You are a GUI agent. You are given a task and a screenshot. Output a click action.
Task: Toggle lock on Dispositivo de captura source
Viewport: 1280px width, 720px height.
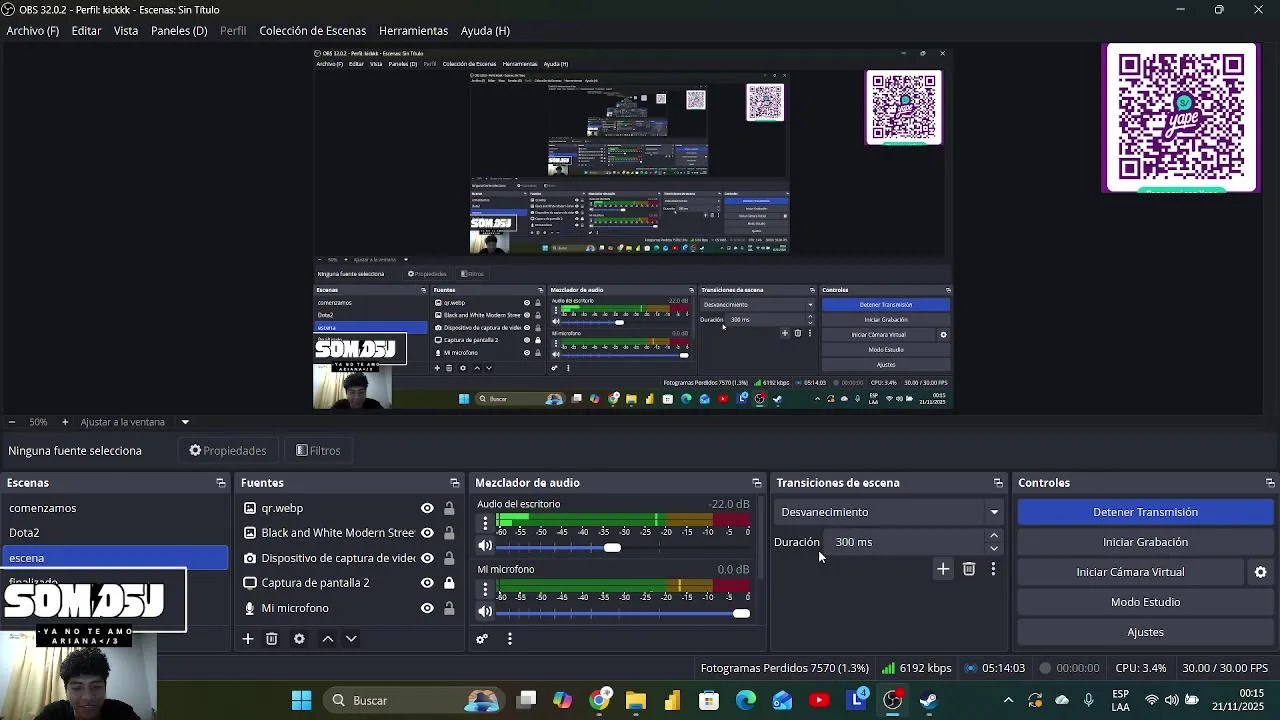pyautogui.click(x=449, y=558)
